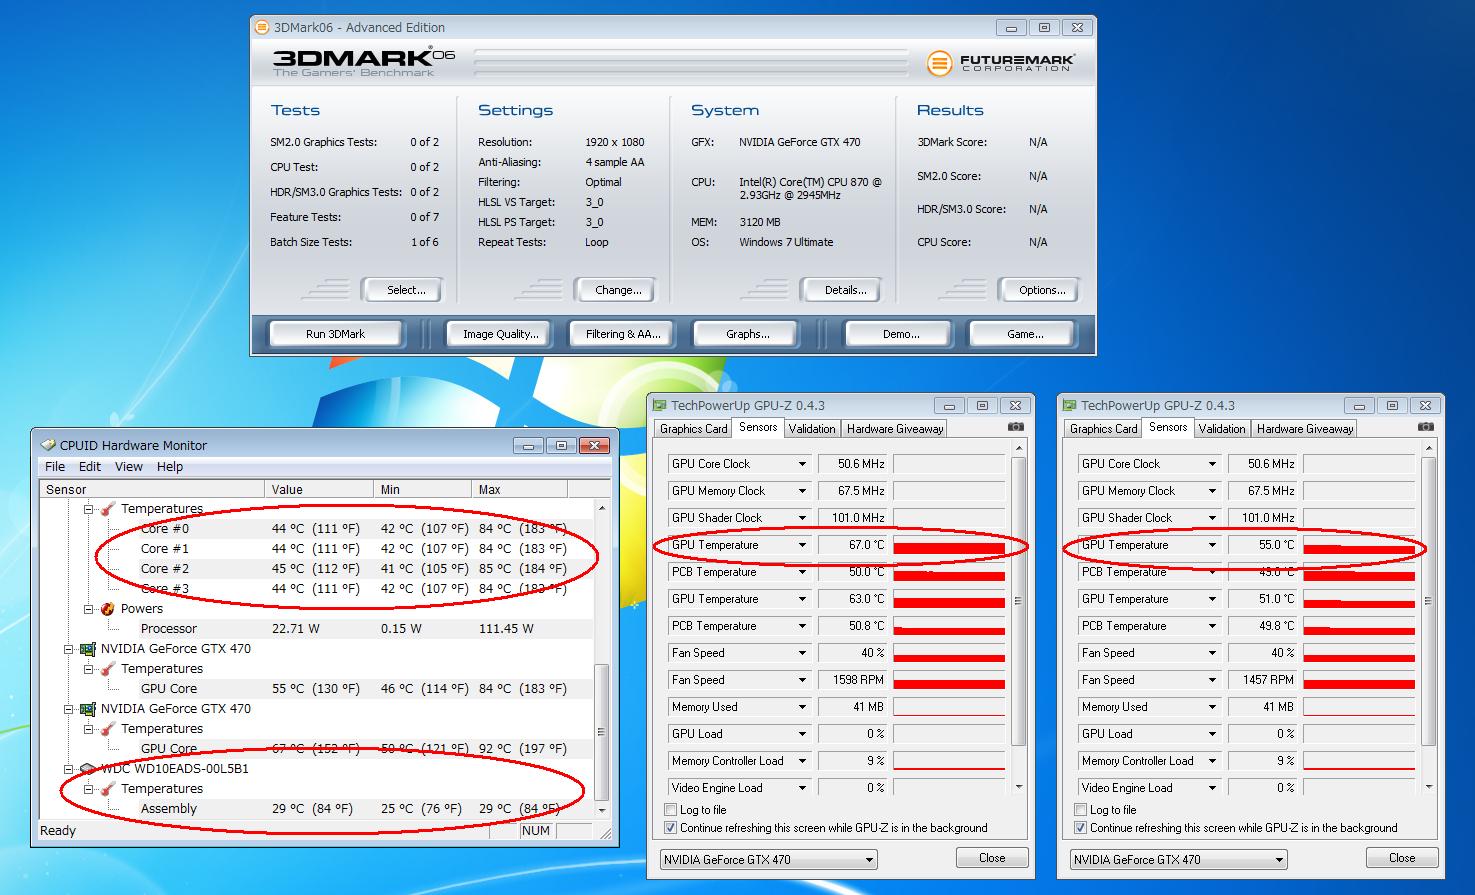The image size is (1475, 895).
Task: Collapse the WDC WD10EADS-00L5B1 drive node
Action: pos(69,768)
